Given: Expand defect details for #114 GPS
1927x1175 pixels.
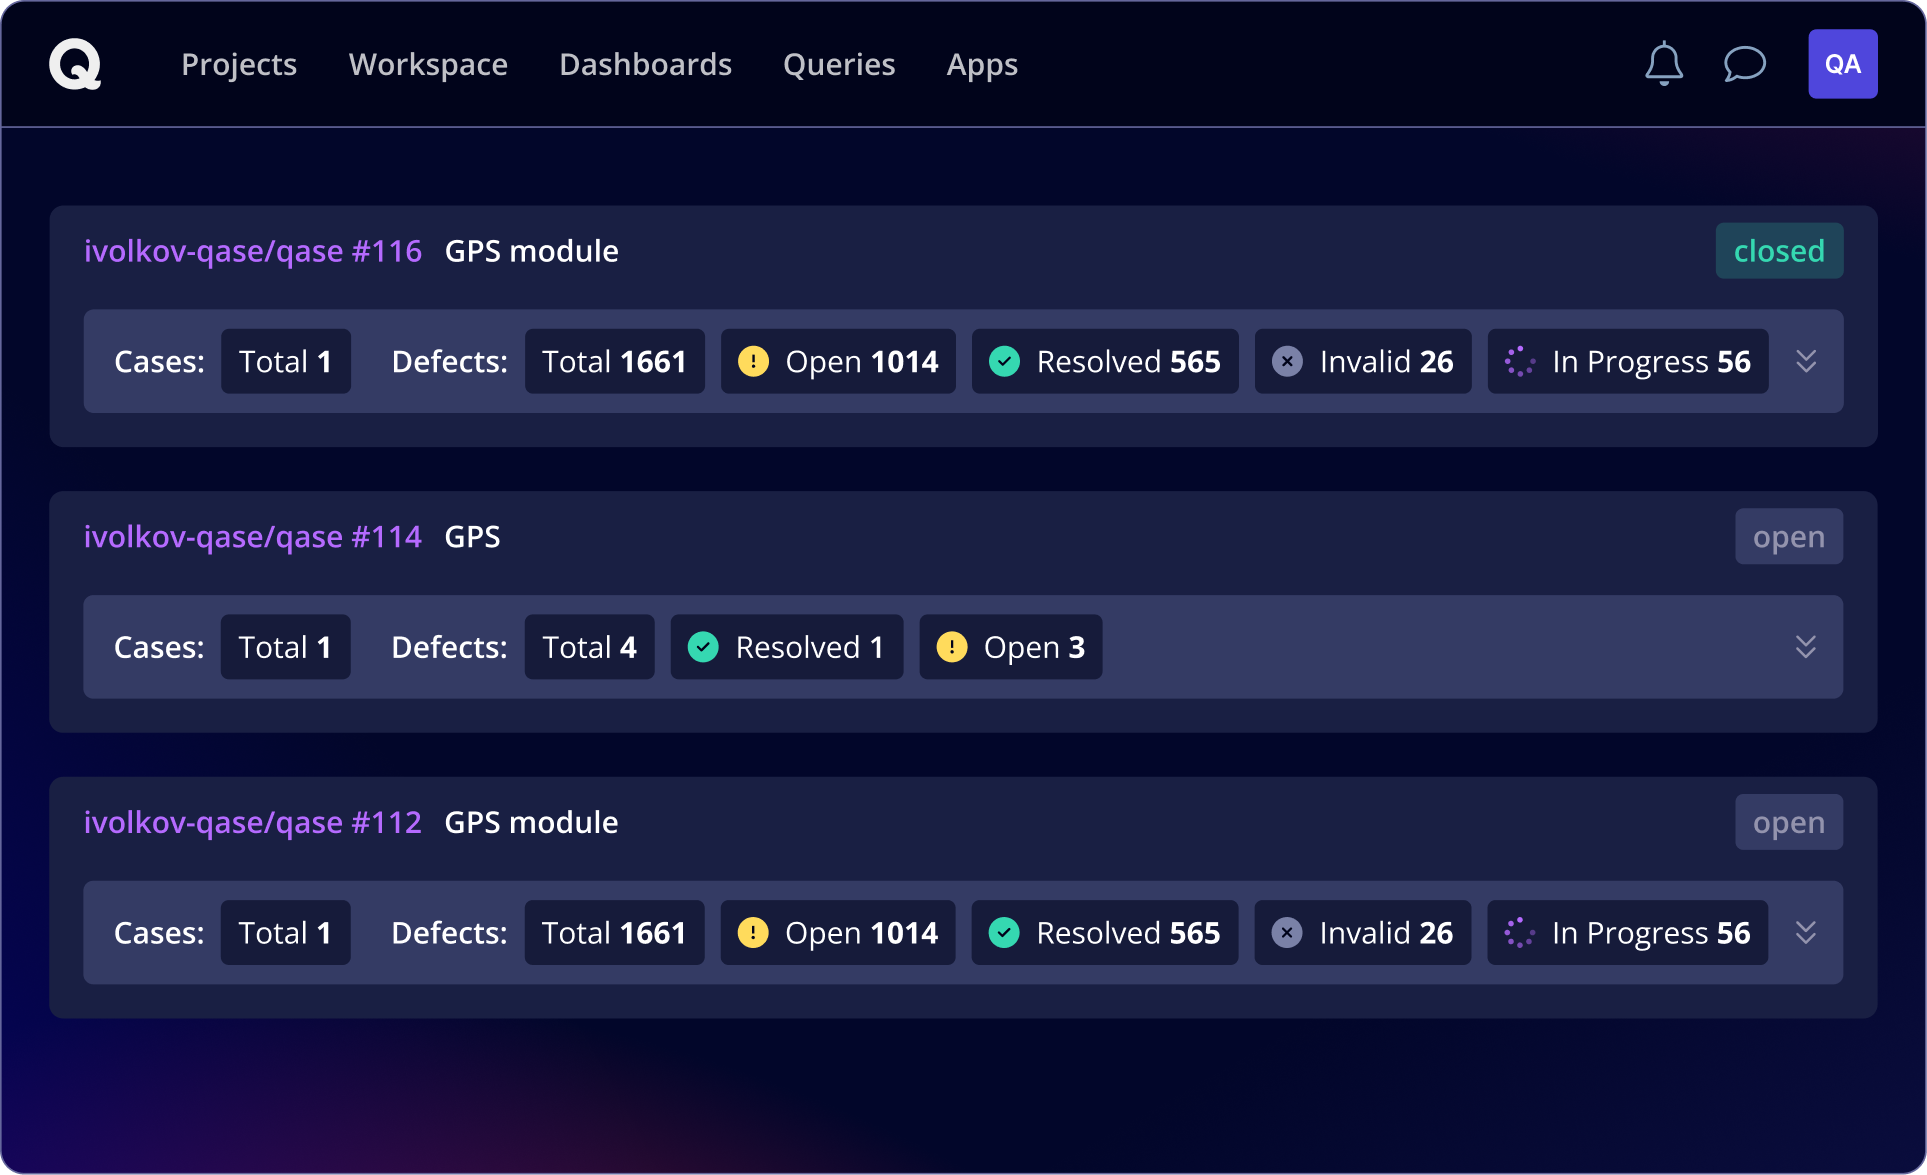Looking at the screenshot, I should pos(1805,647).
